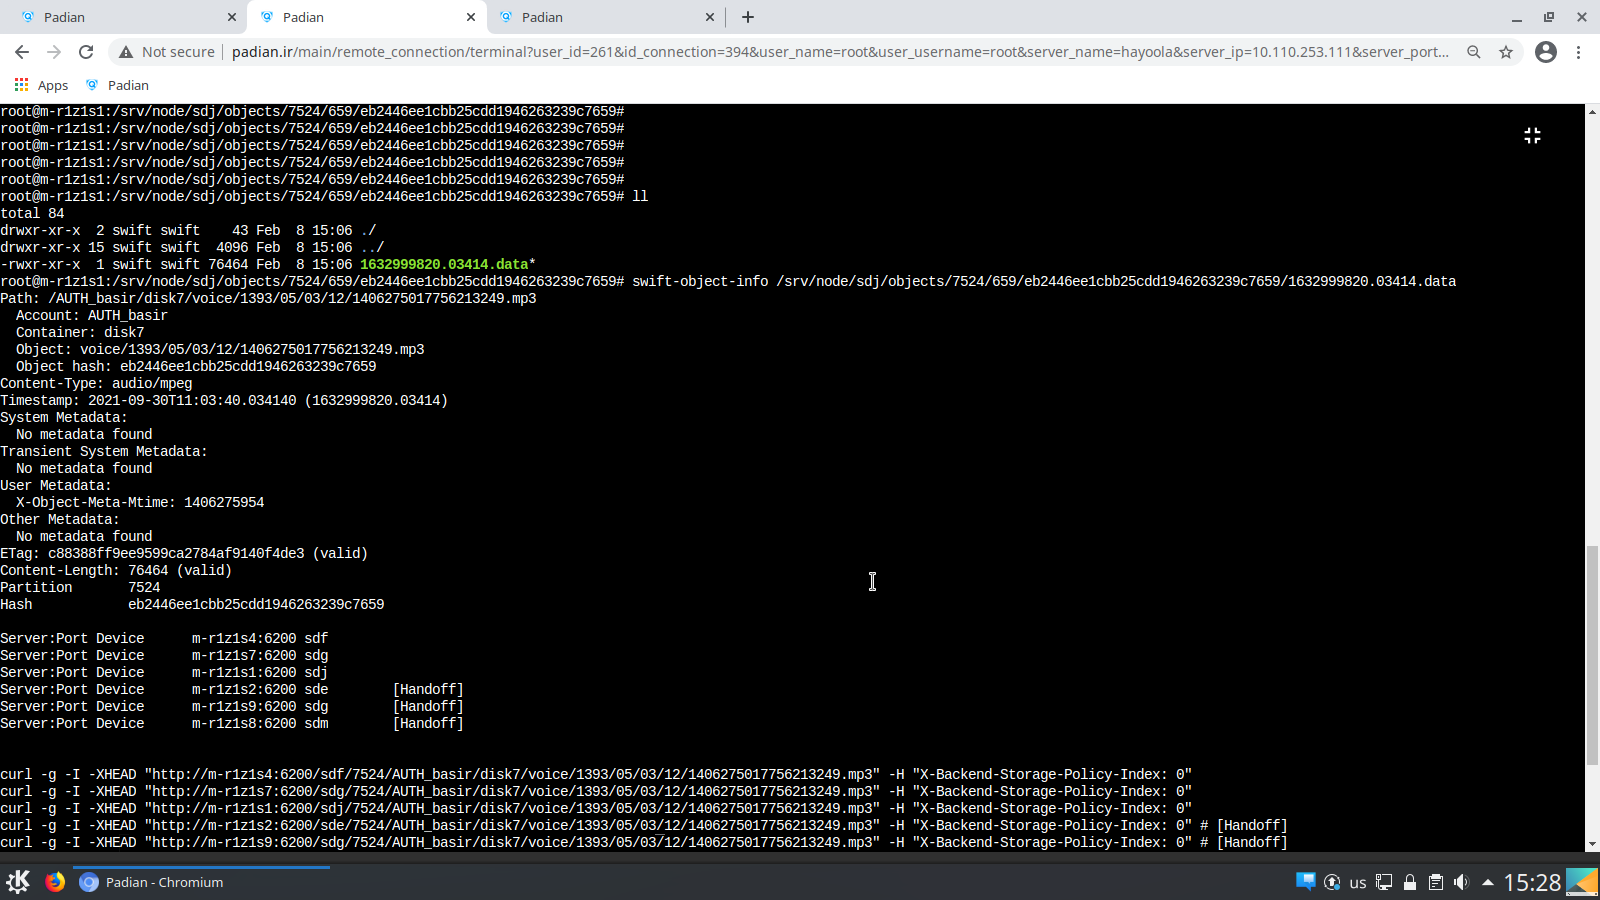The image size is (1600, 900).
Task: Close the middle Padian tab
Action: (471, 17)
